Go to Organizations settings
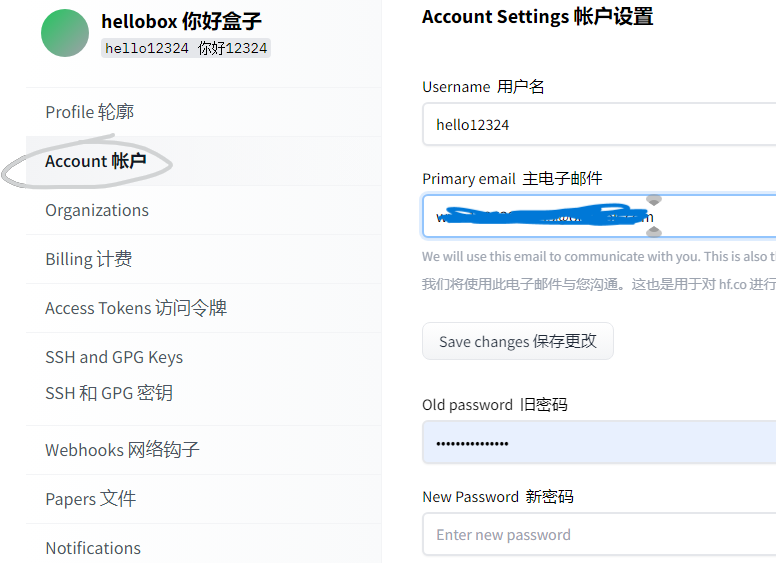 [x=97, y=210]
